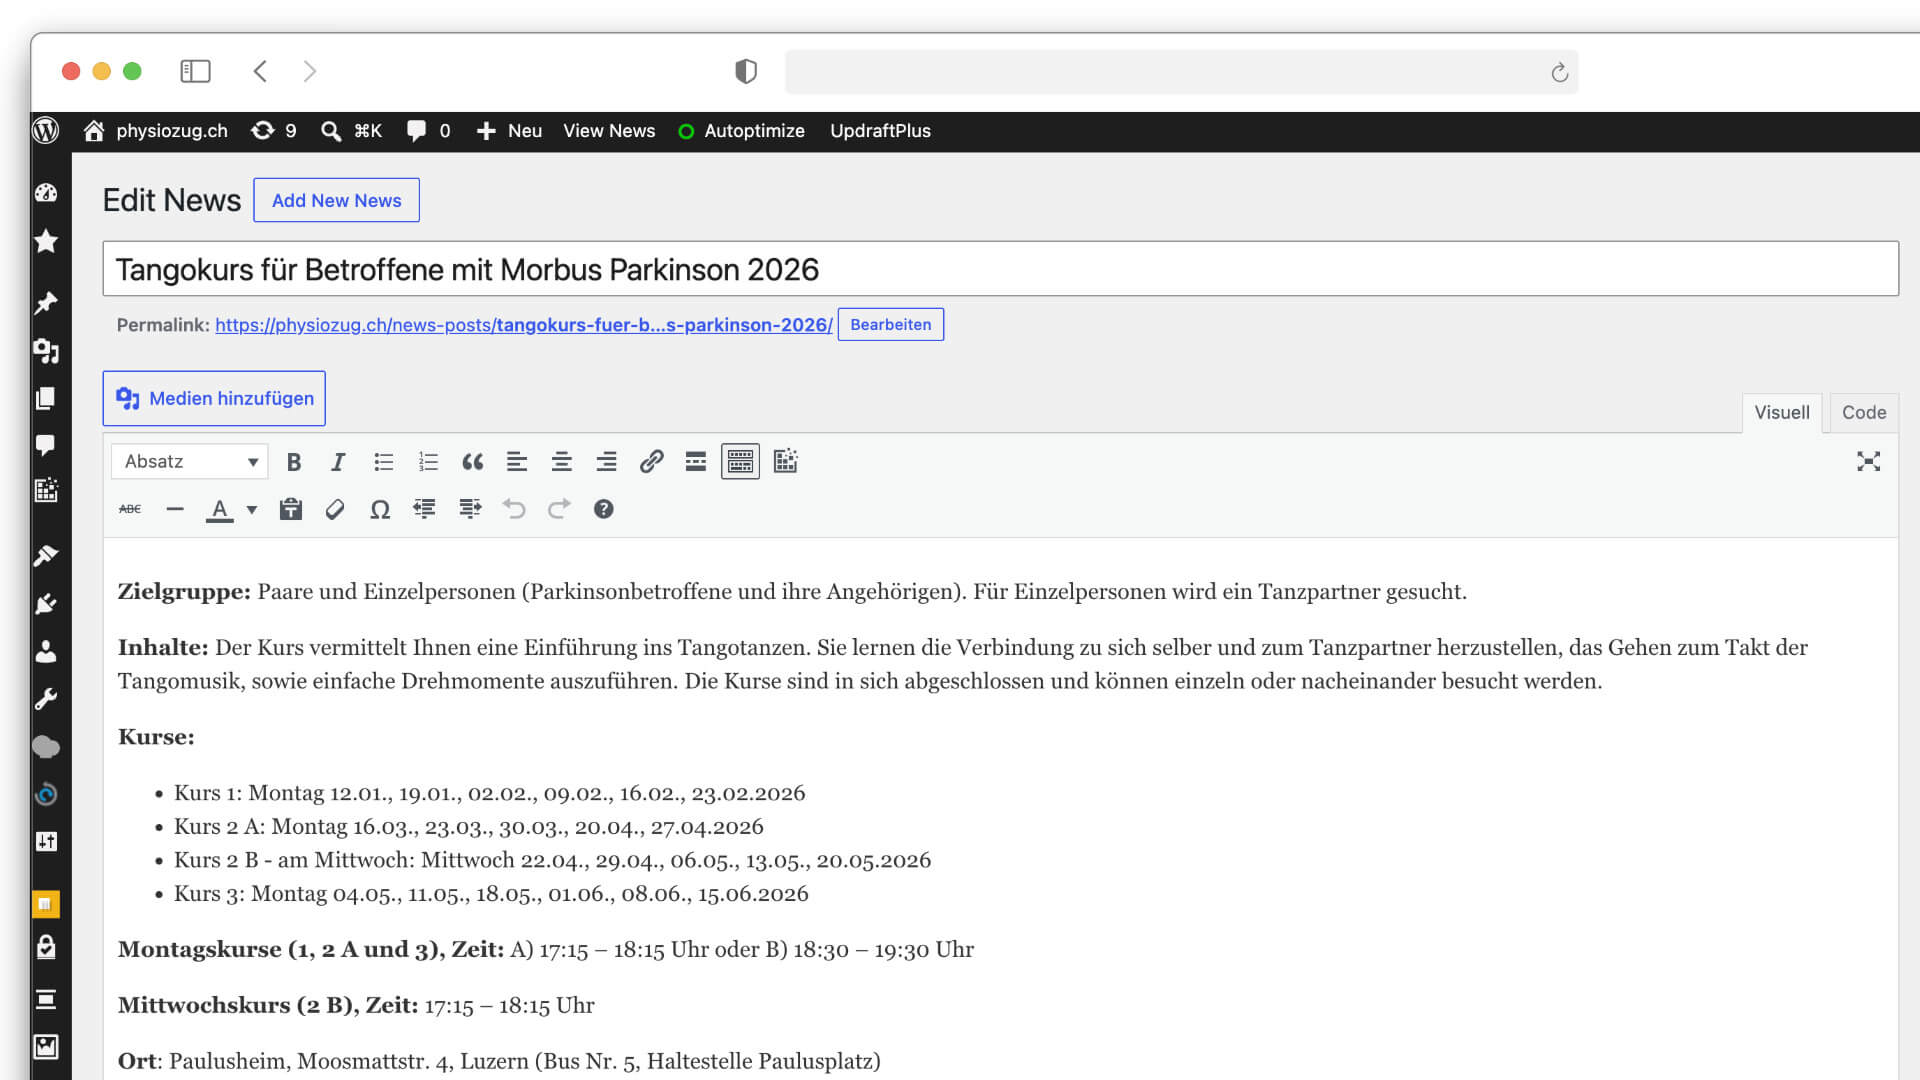Open Media library sidebar icon
Screen dimensions: 1920x1080
46,351
